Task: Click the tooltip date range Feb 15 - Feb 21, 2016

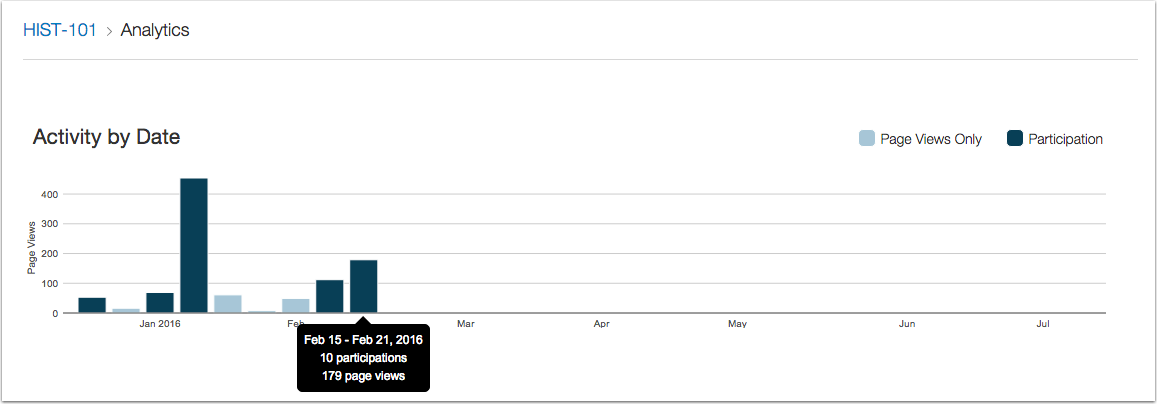Action: [x=364, y=341]
